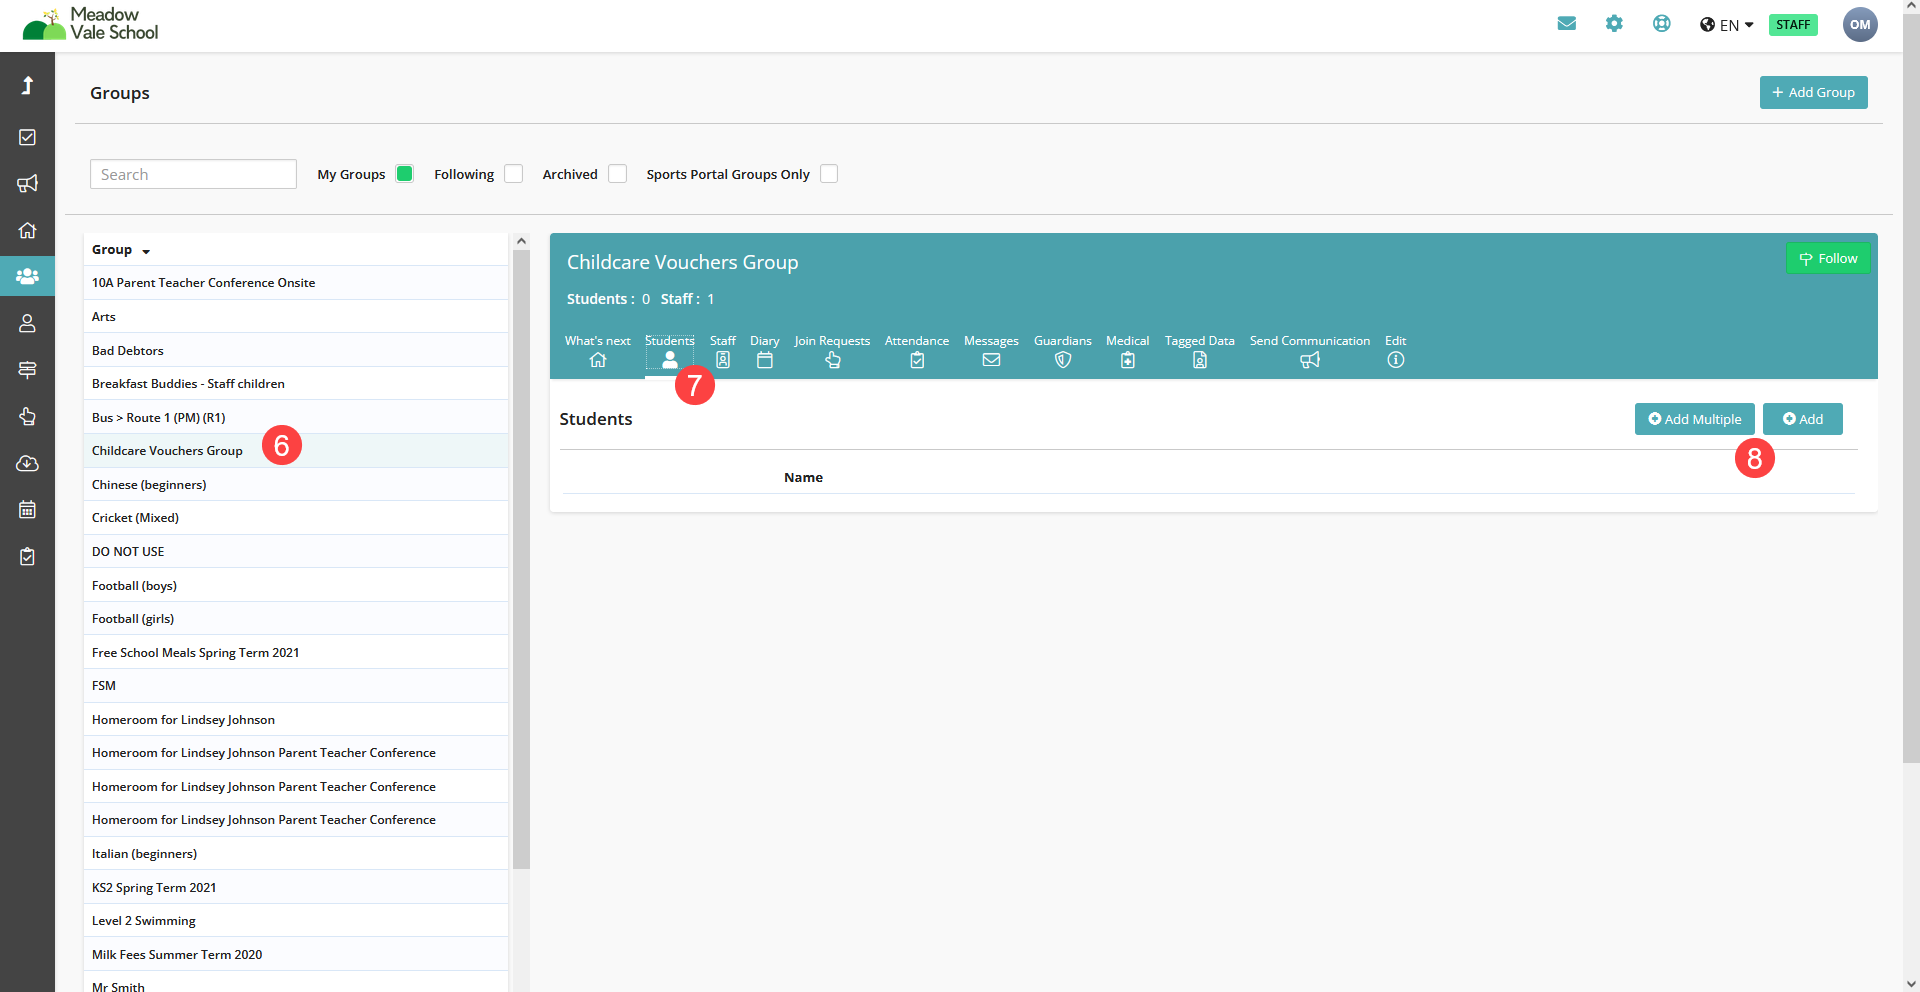Select Football (girls) group
This screenshot has height=992, width=1920.
(x=296, y=619)
